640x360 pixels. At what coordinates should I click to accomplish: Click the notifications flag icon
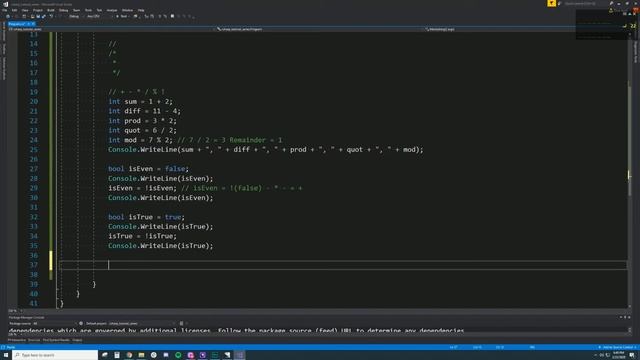tap(551, 3)
